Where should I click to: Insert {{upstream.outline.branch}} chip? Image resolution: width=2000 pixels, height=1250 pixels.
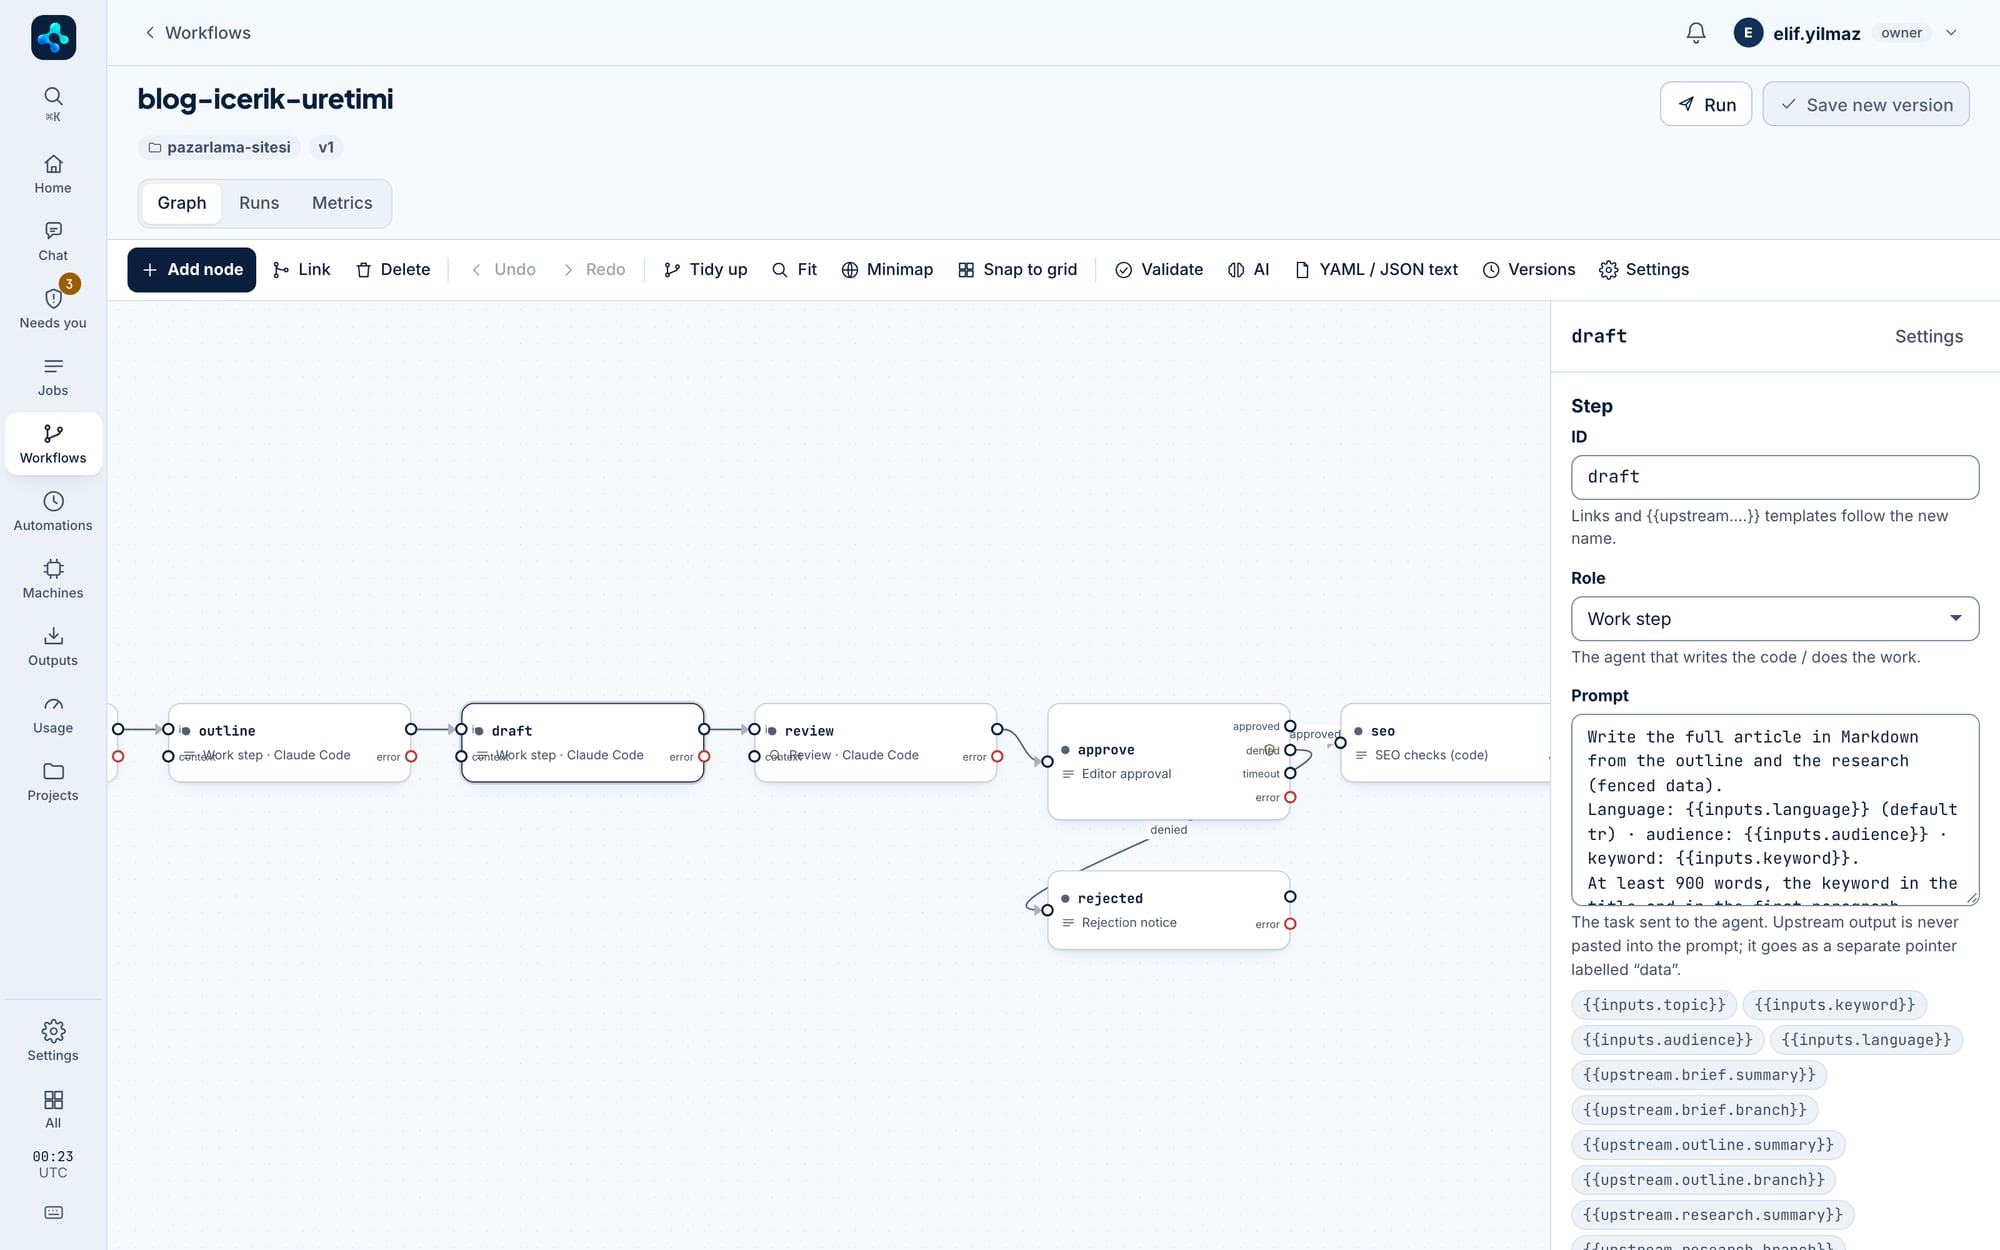coord(1703,1180)
